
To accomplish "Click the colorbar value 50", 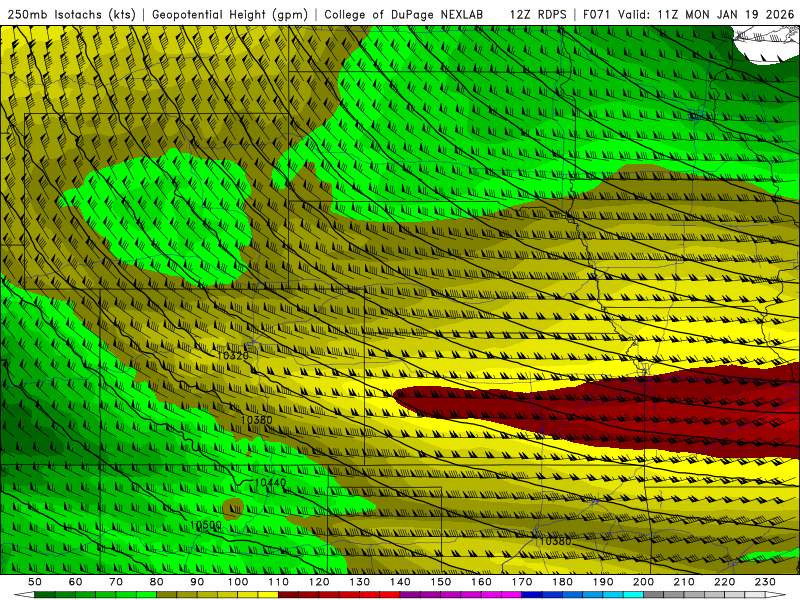I will [x=35, y=582].
